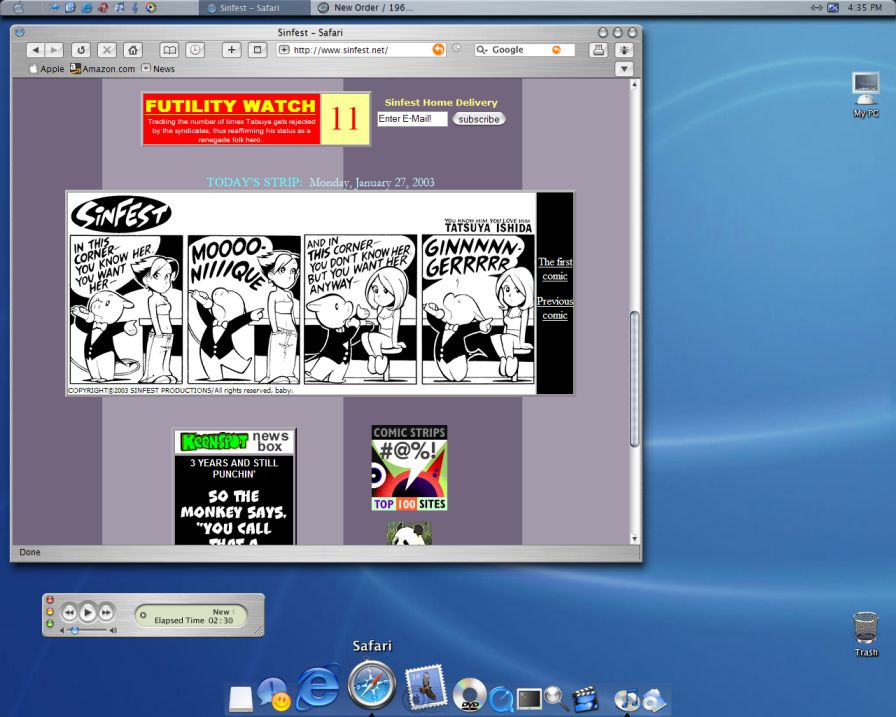Image resolution: width=896 pixels, height=717 pixels.
Task: Reload the Sinfest page
Action: 81,50
